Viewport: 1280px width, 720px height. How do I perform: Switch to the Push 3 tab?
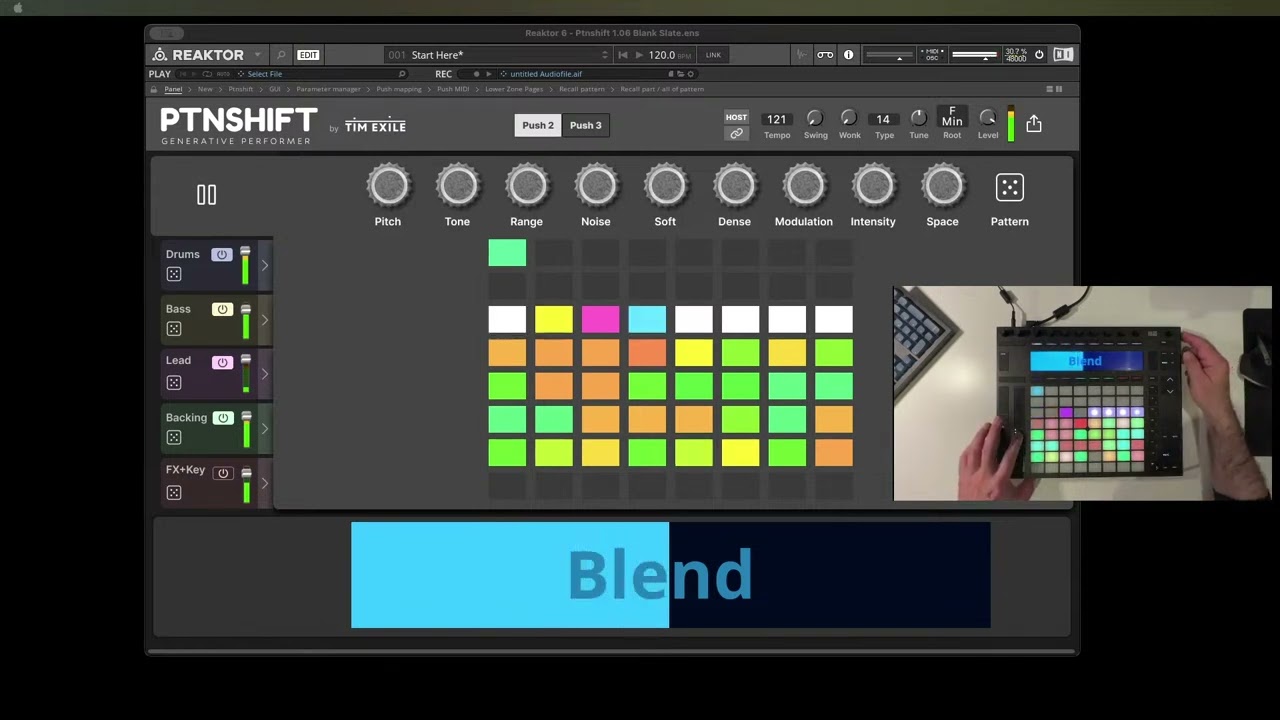coord(586,125)
